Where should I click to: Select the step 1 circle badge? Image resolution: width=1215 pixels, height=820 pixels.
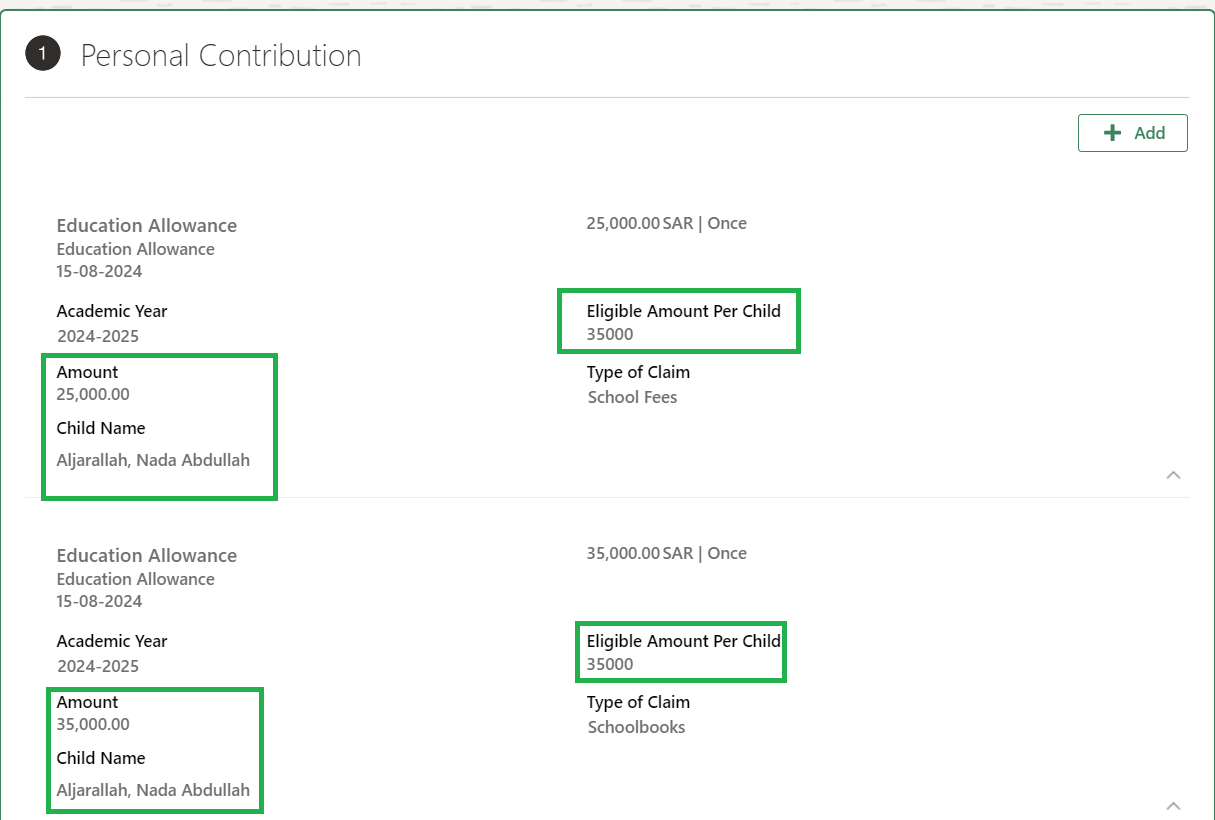pyautogui.click(x=43, y=53)
